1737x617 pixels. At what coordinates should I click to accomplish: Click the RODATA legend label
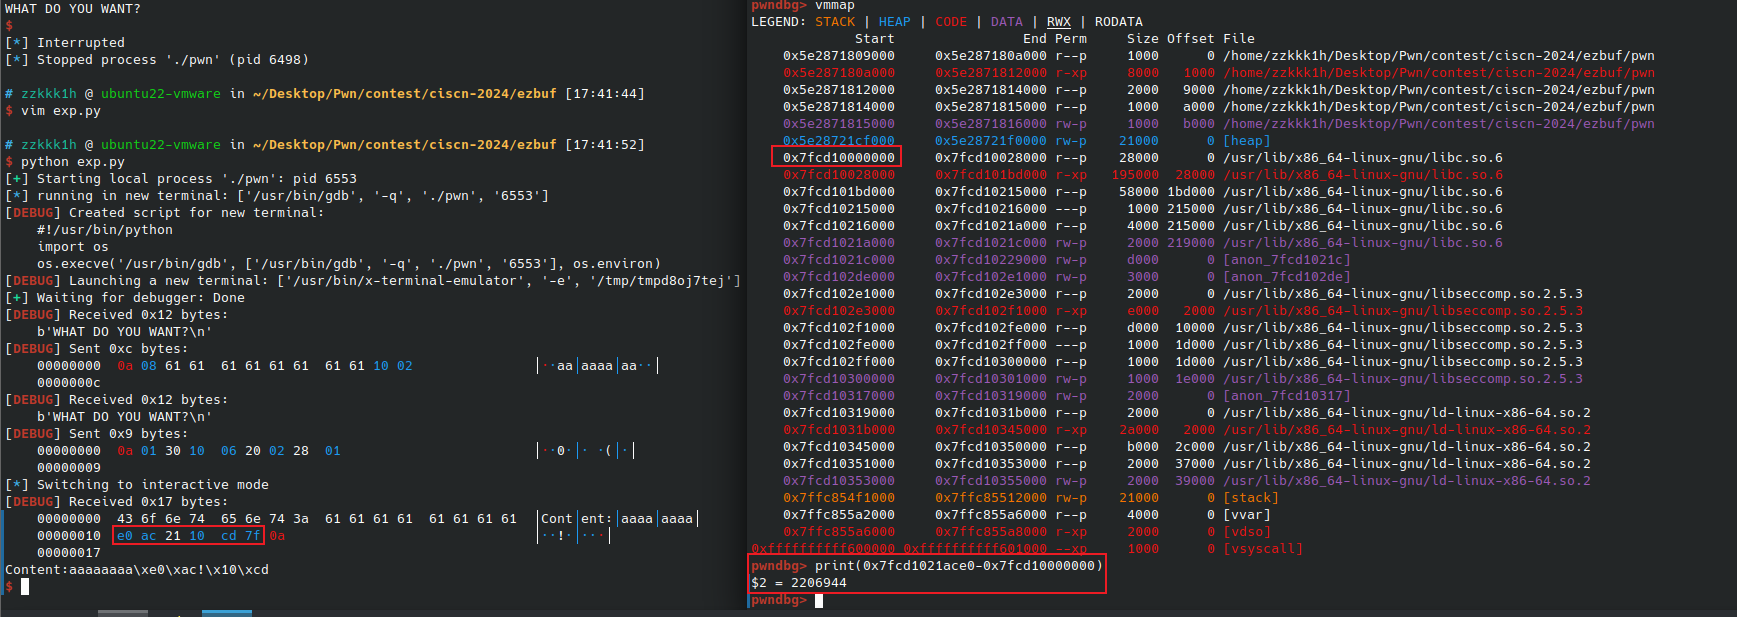(x=1118, y=22)
